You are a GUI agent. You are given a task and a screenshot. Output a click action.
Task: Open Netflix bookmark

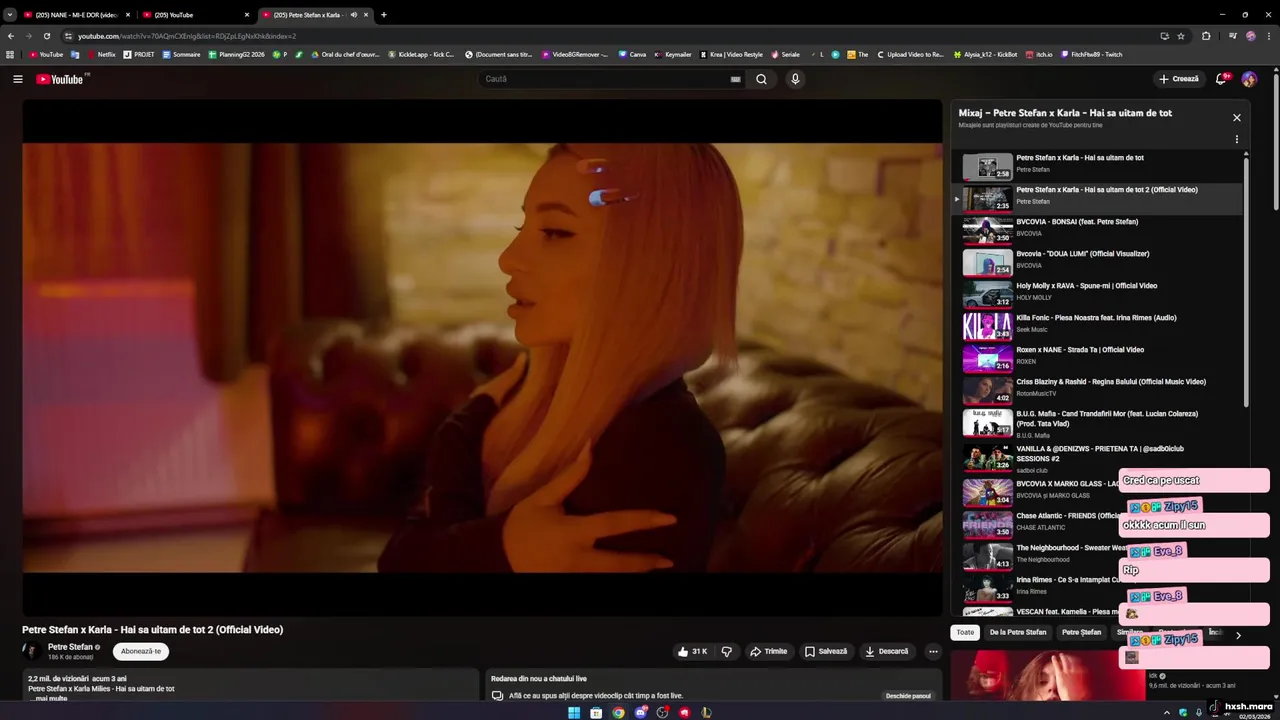coord(102,54)
